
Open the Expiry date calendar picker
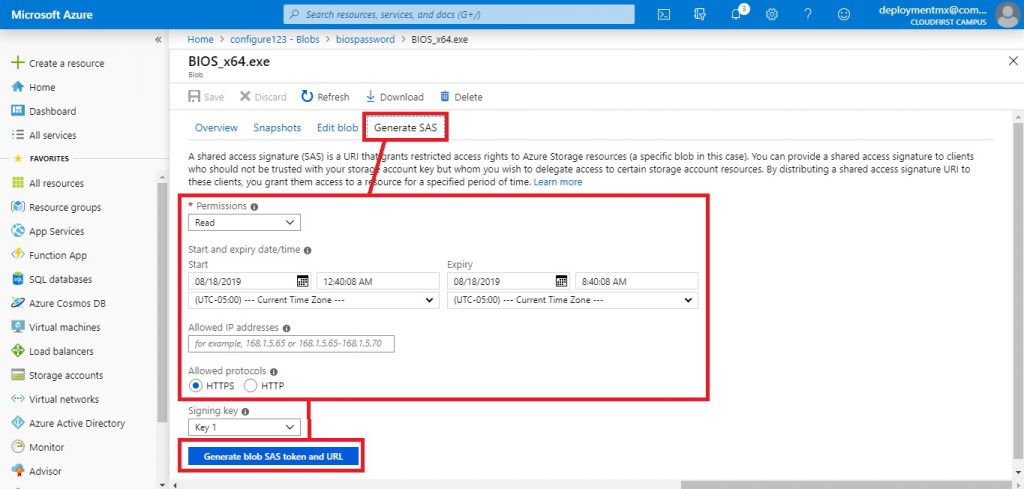561,281
